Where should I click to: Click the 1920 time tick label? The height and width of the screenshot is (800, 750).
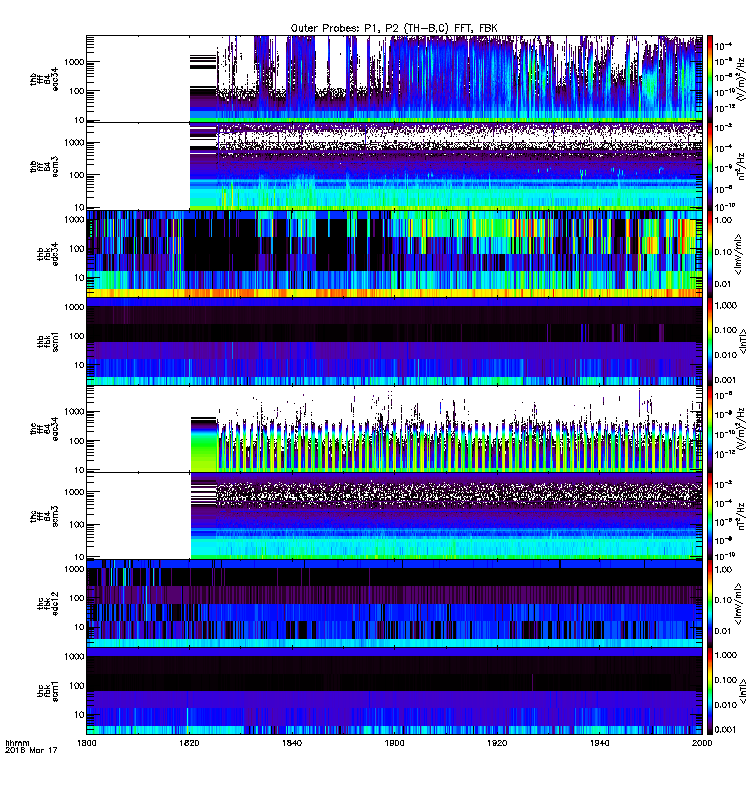[497, 743]
